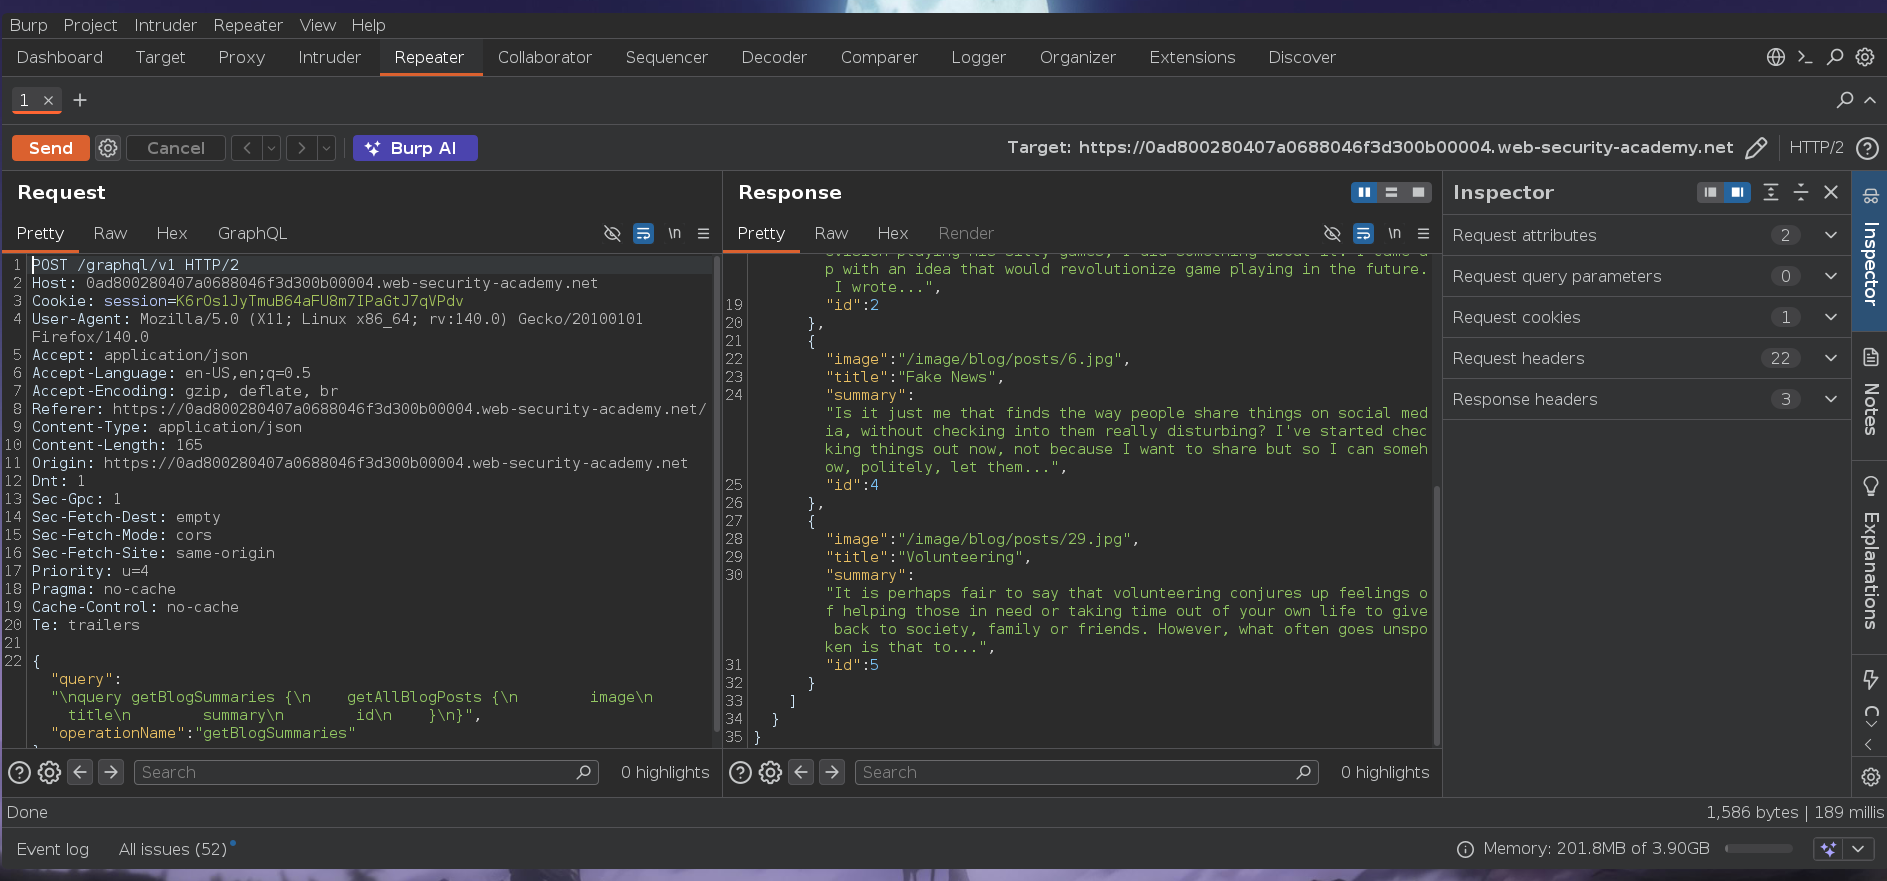This screenshot has height=881, width=1887.
Task: Add a new Repeater tab
Action: (80, 100)
